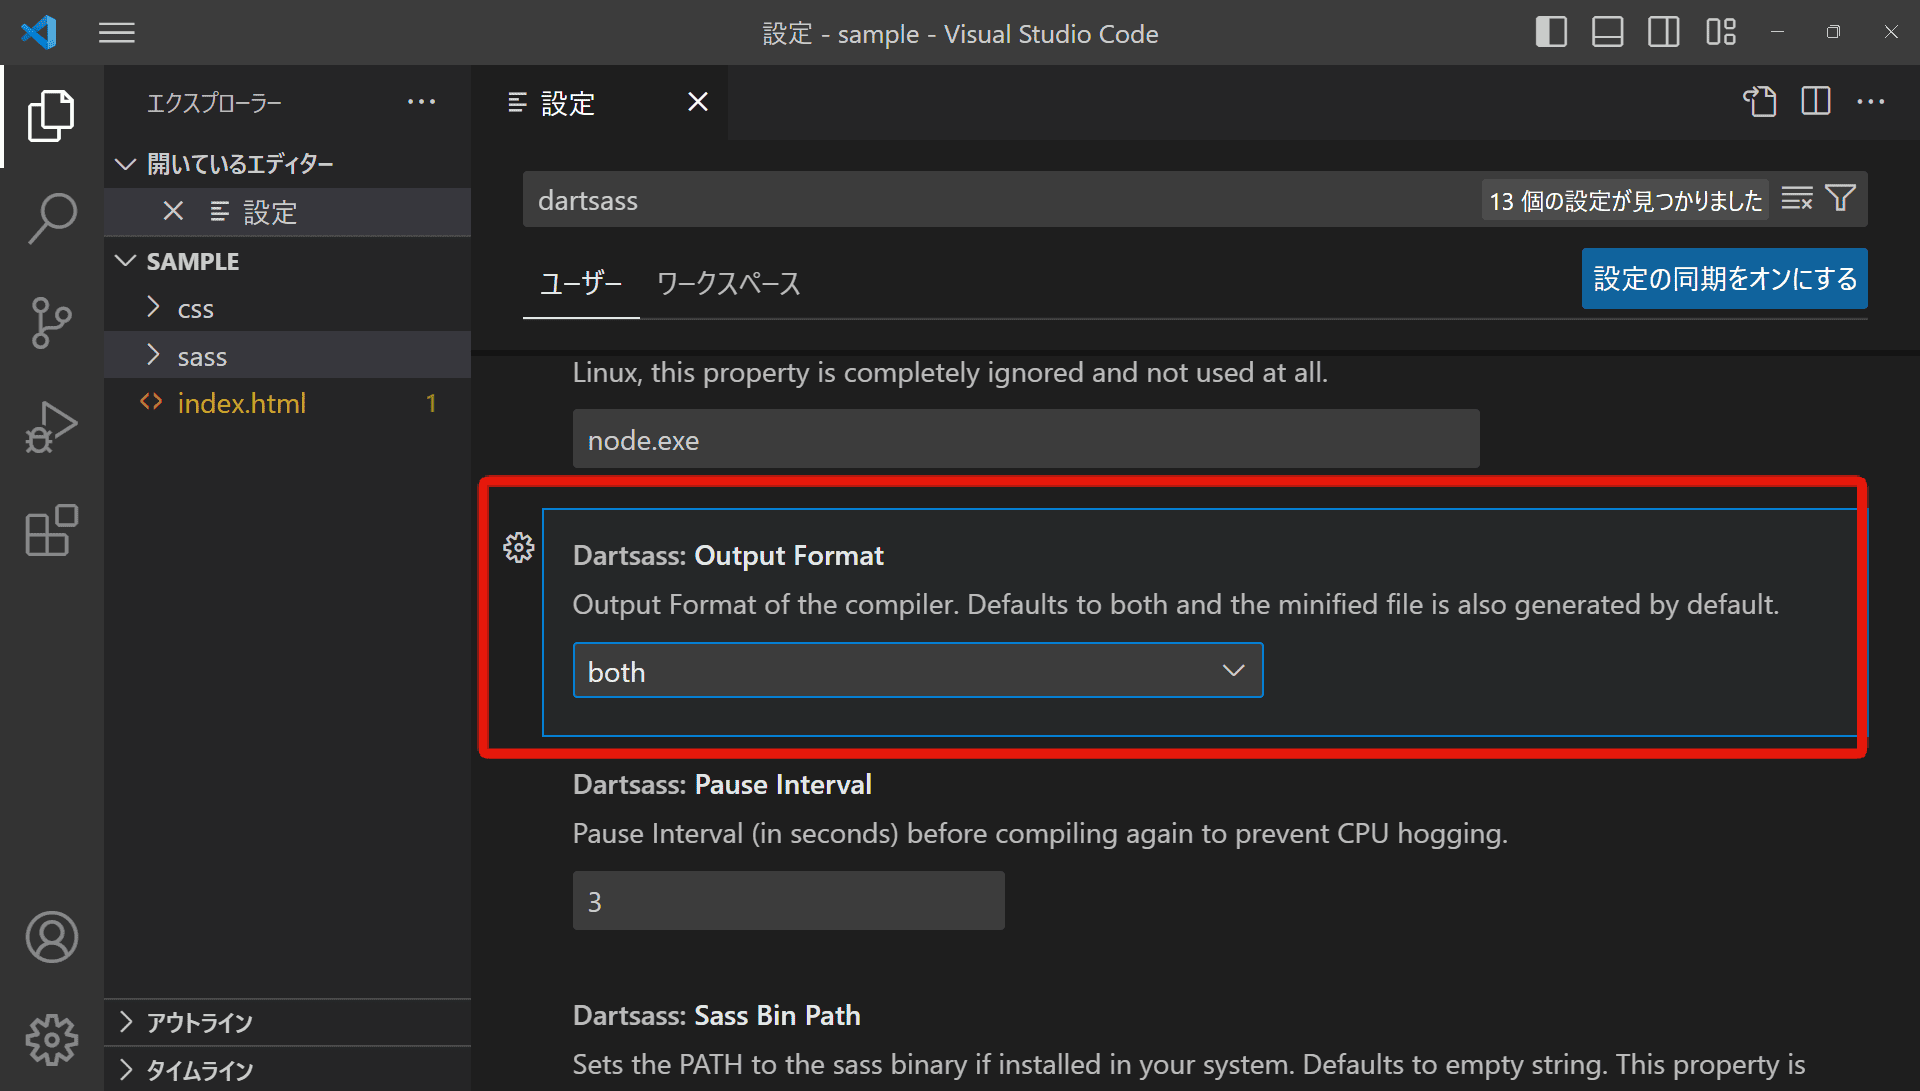
Task: Click 設定の同期をオンにする button
Action: (x=1724, y=279)
